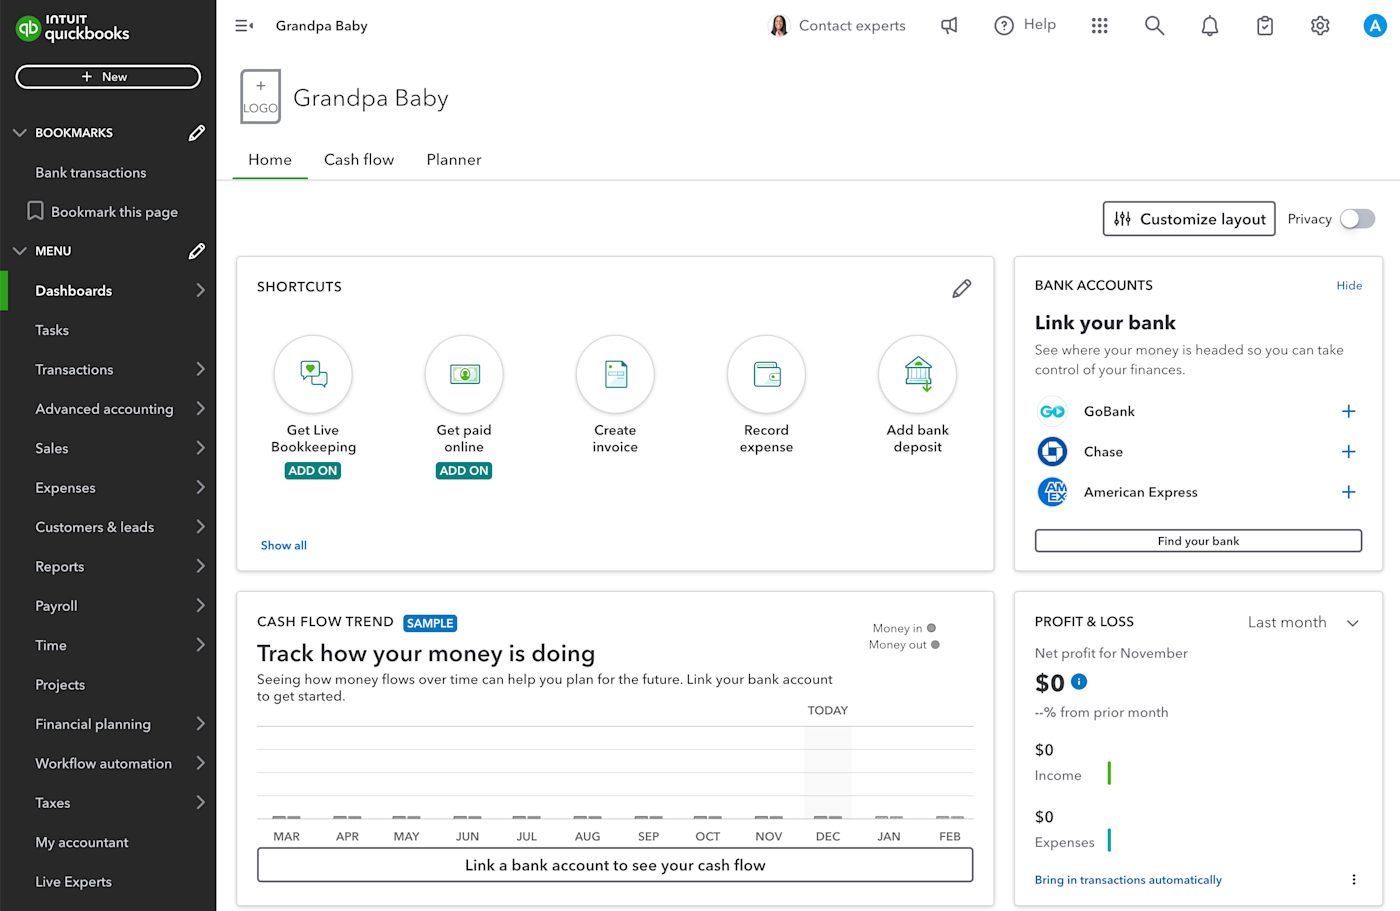Screen dimensions: 1400x911
Task: Click the Intuit QuickBooks logo
Action: tap(73, 28)
